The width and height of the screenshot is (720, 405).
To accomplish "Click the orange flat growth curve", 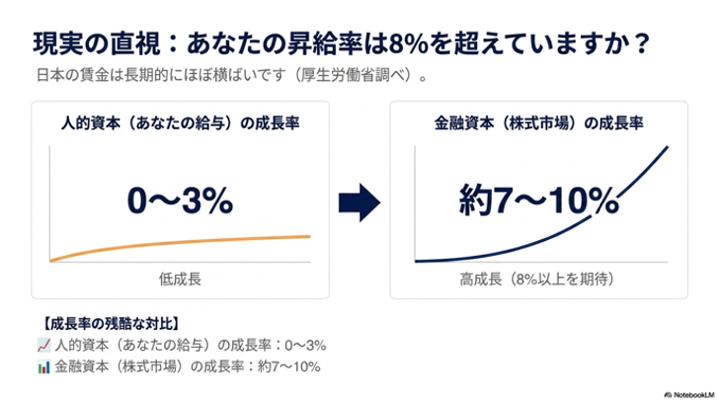I will (x=180, y=247).
